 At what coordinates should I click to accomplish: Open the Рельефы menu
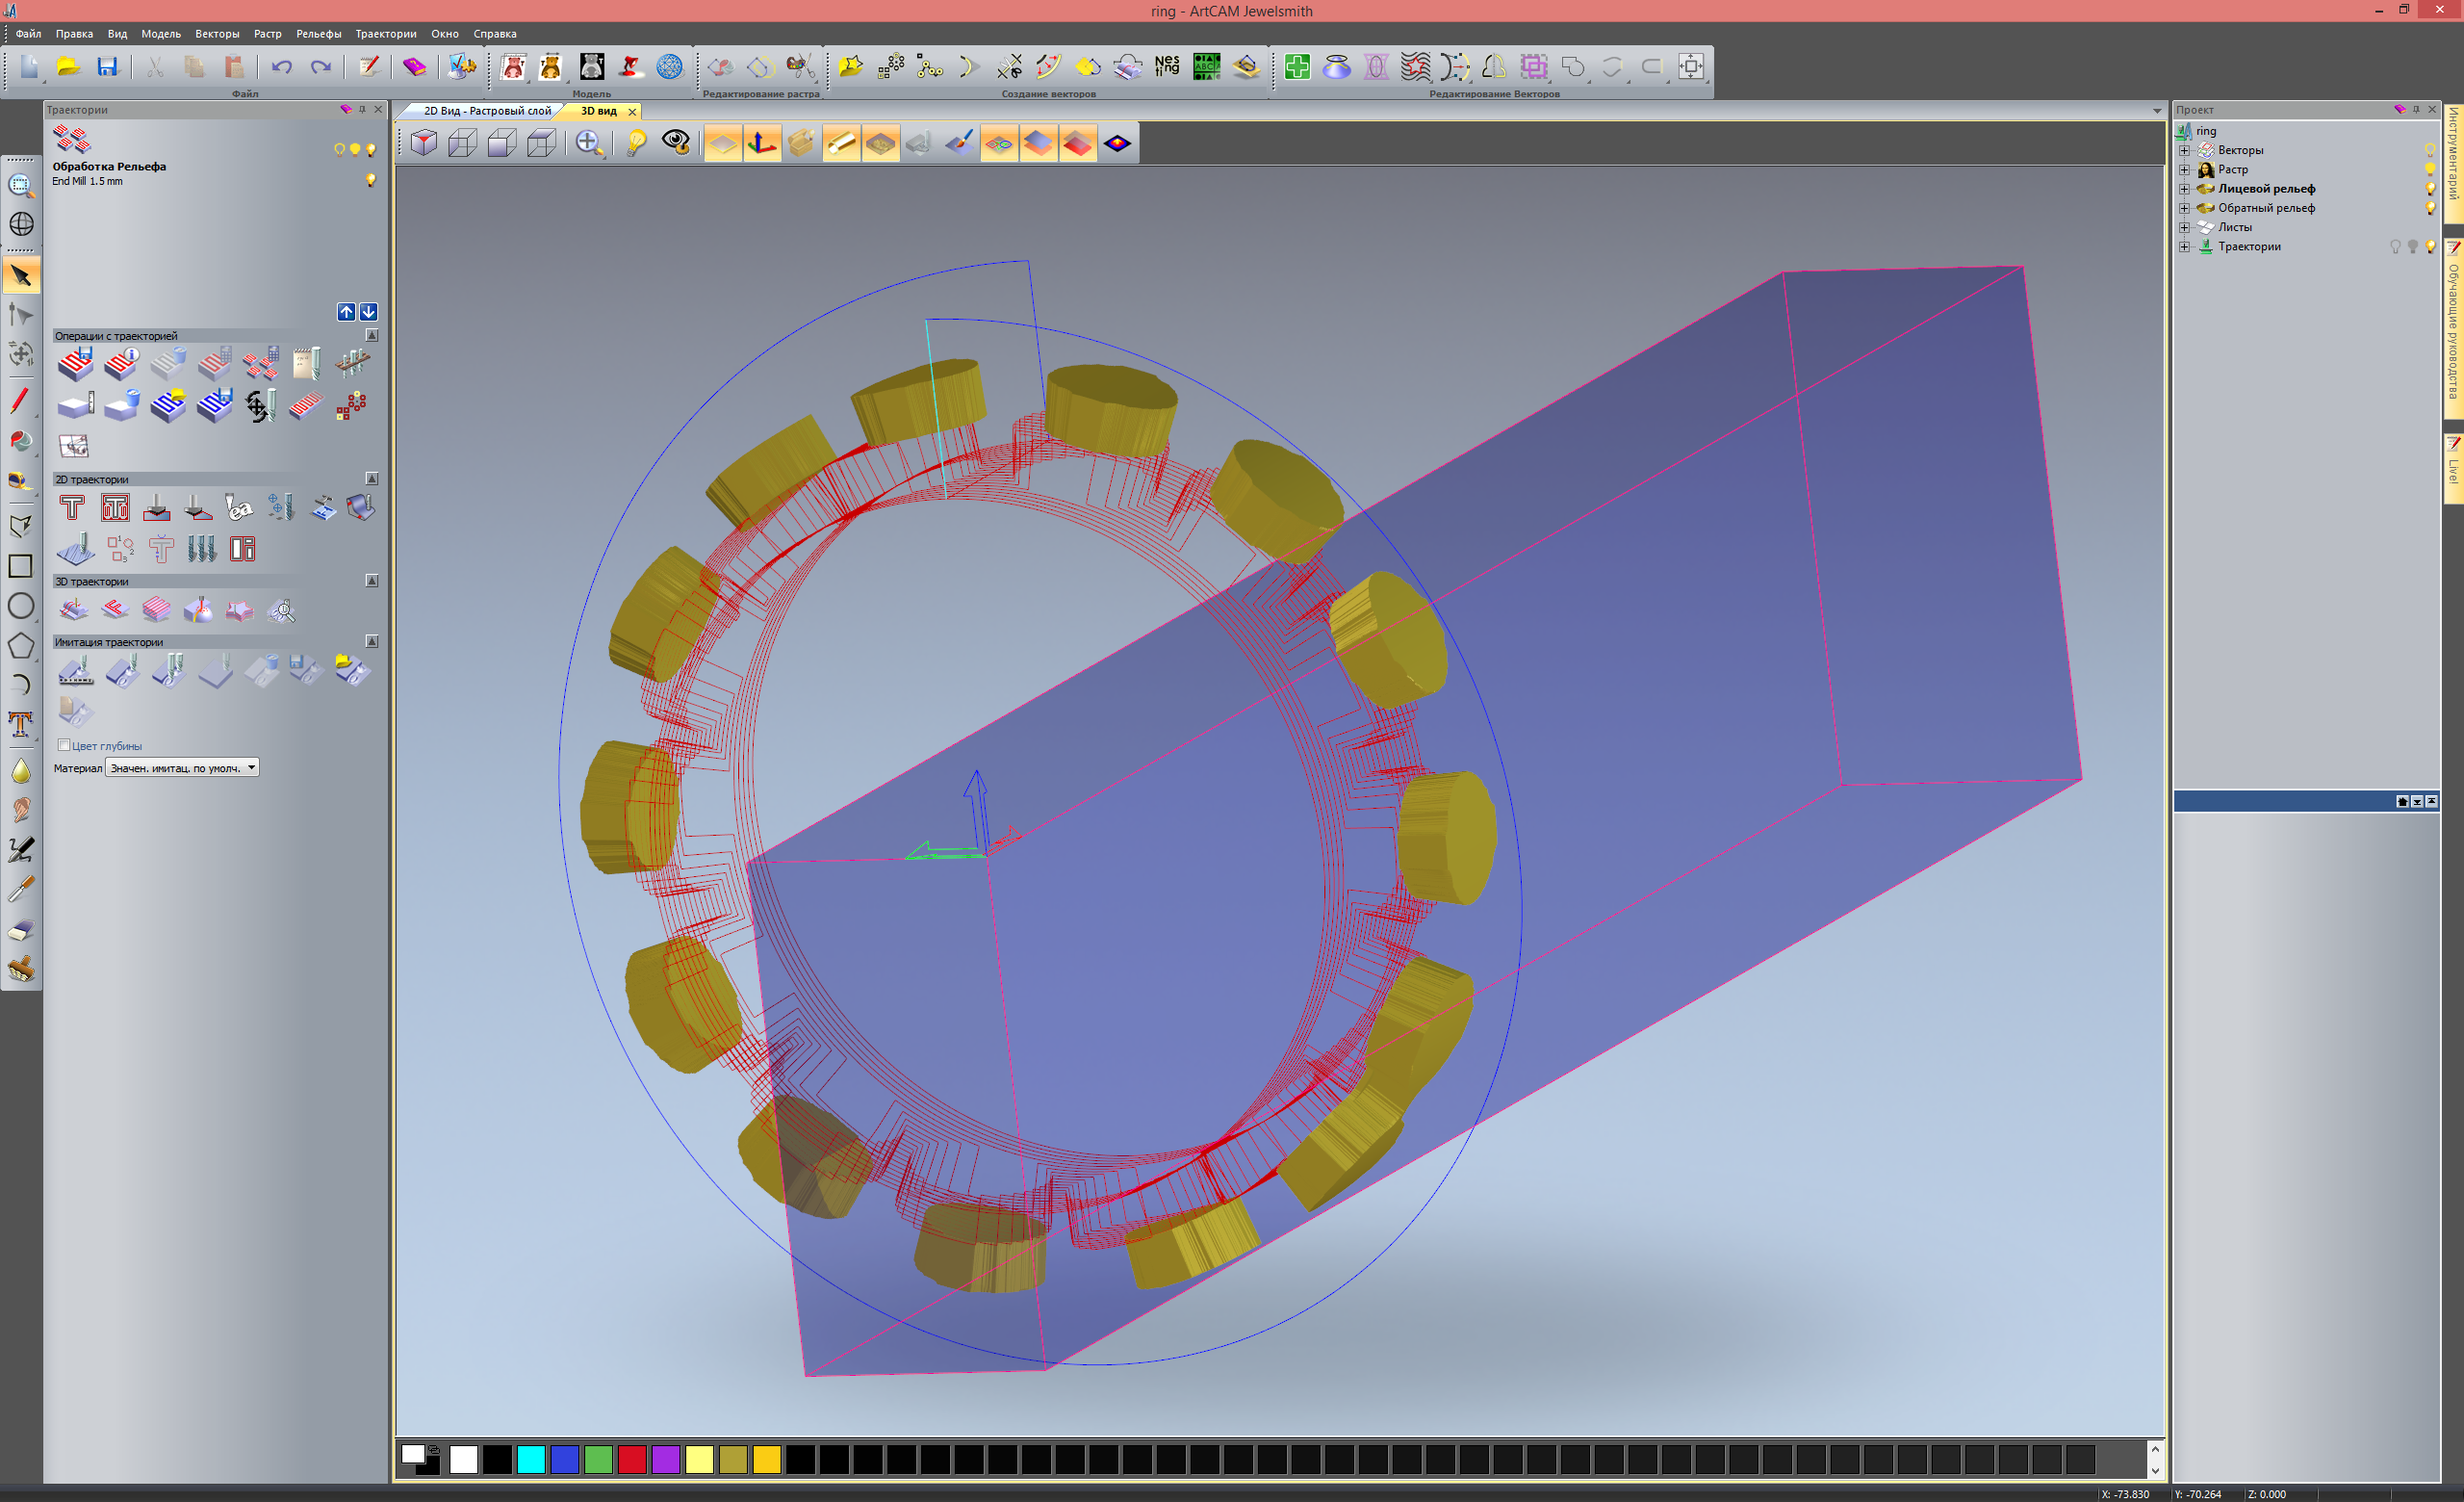click(x=318, y=34)
